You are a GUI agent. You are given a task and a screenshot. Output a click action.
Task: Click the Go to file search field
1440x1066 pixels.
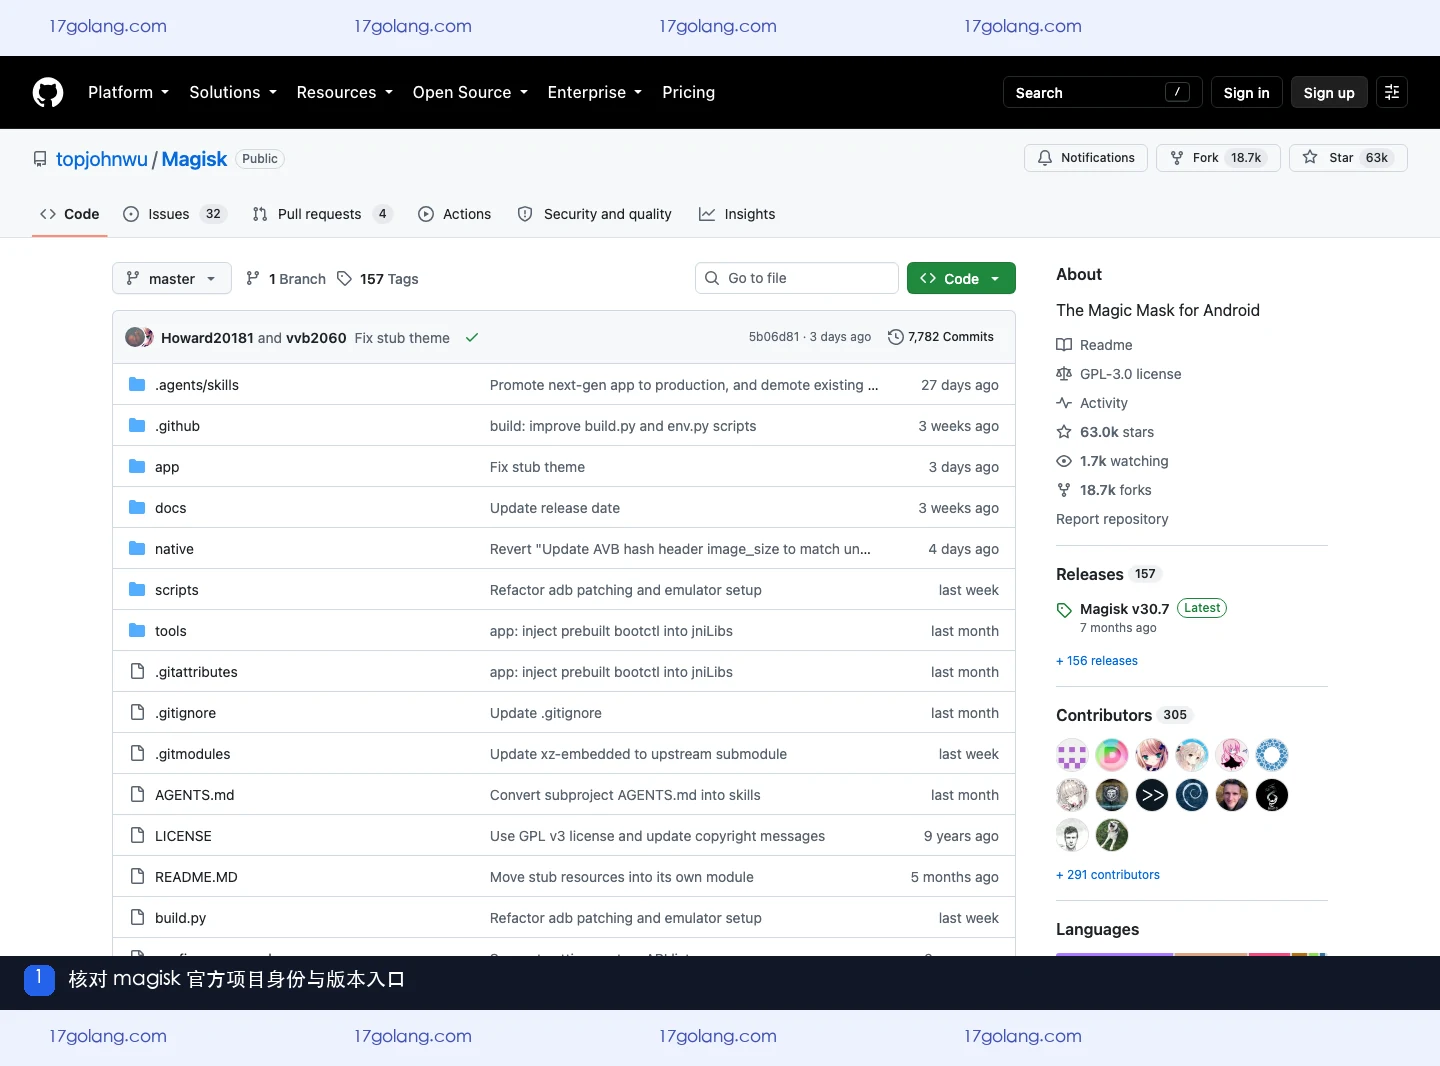click(797, 278)
